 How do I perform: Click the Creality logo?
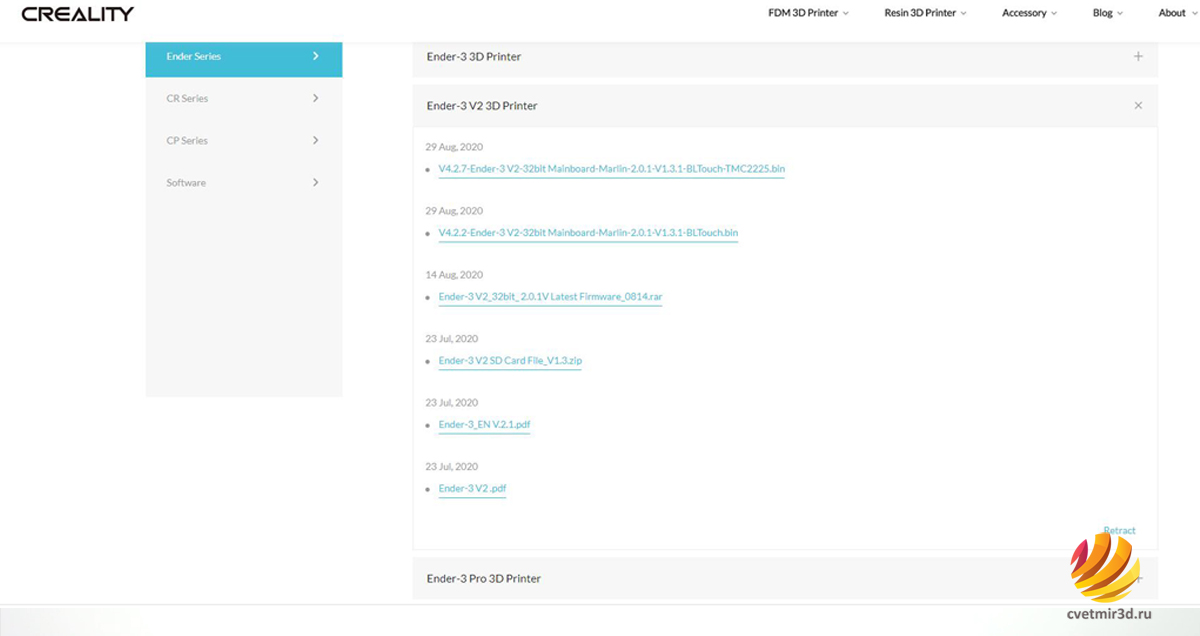pos(77,14)
